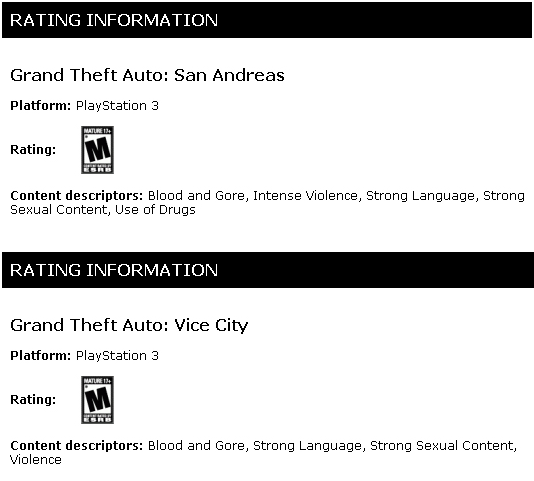Click Strong Language in San Andreas descriptors
The image size is (534, 481).
click(x=420, y=196)
